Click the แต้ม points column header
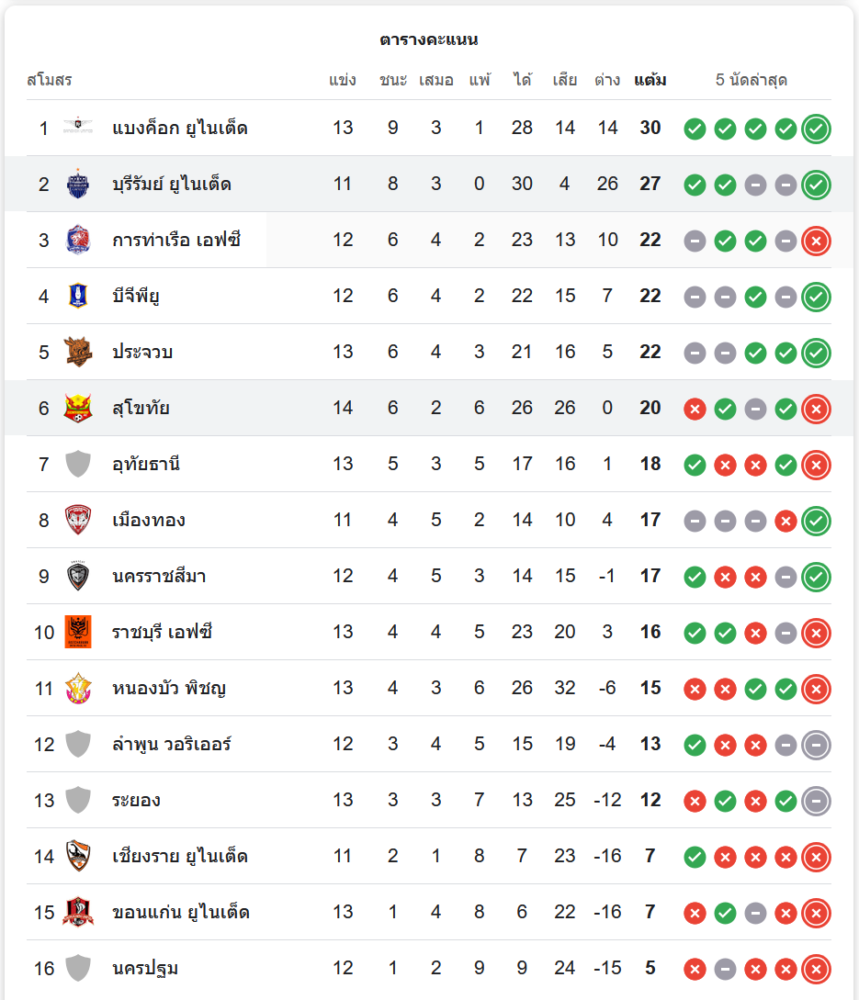Screen dimensions: 859x1000 [650, 80]
